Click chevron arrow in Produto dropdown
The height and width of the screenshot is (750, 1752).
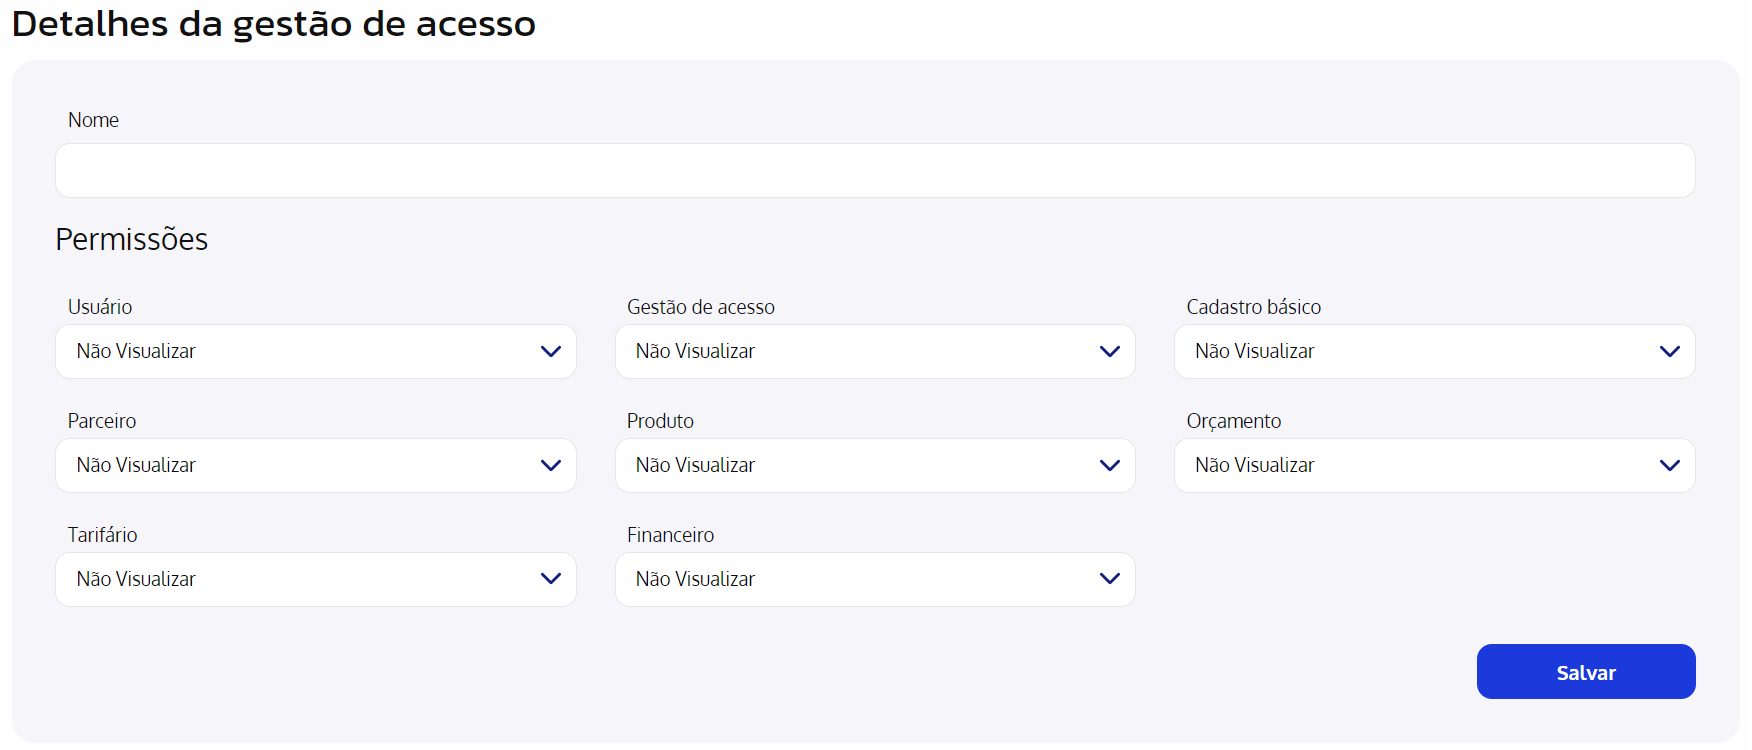tap(1110, 465)
